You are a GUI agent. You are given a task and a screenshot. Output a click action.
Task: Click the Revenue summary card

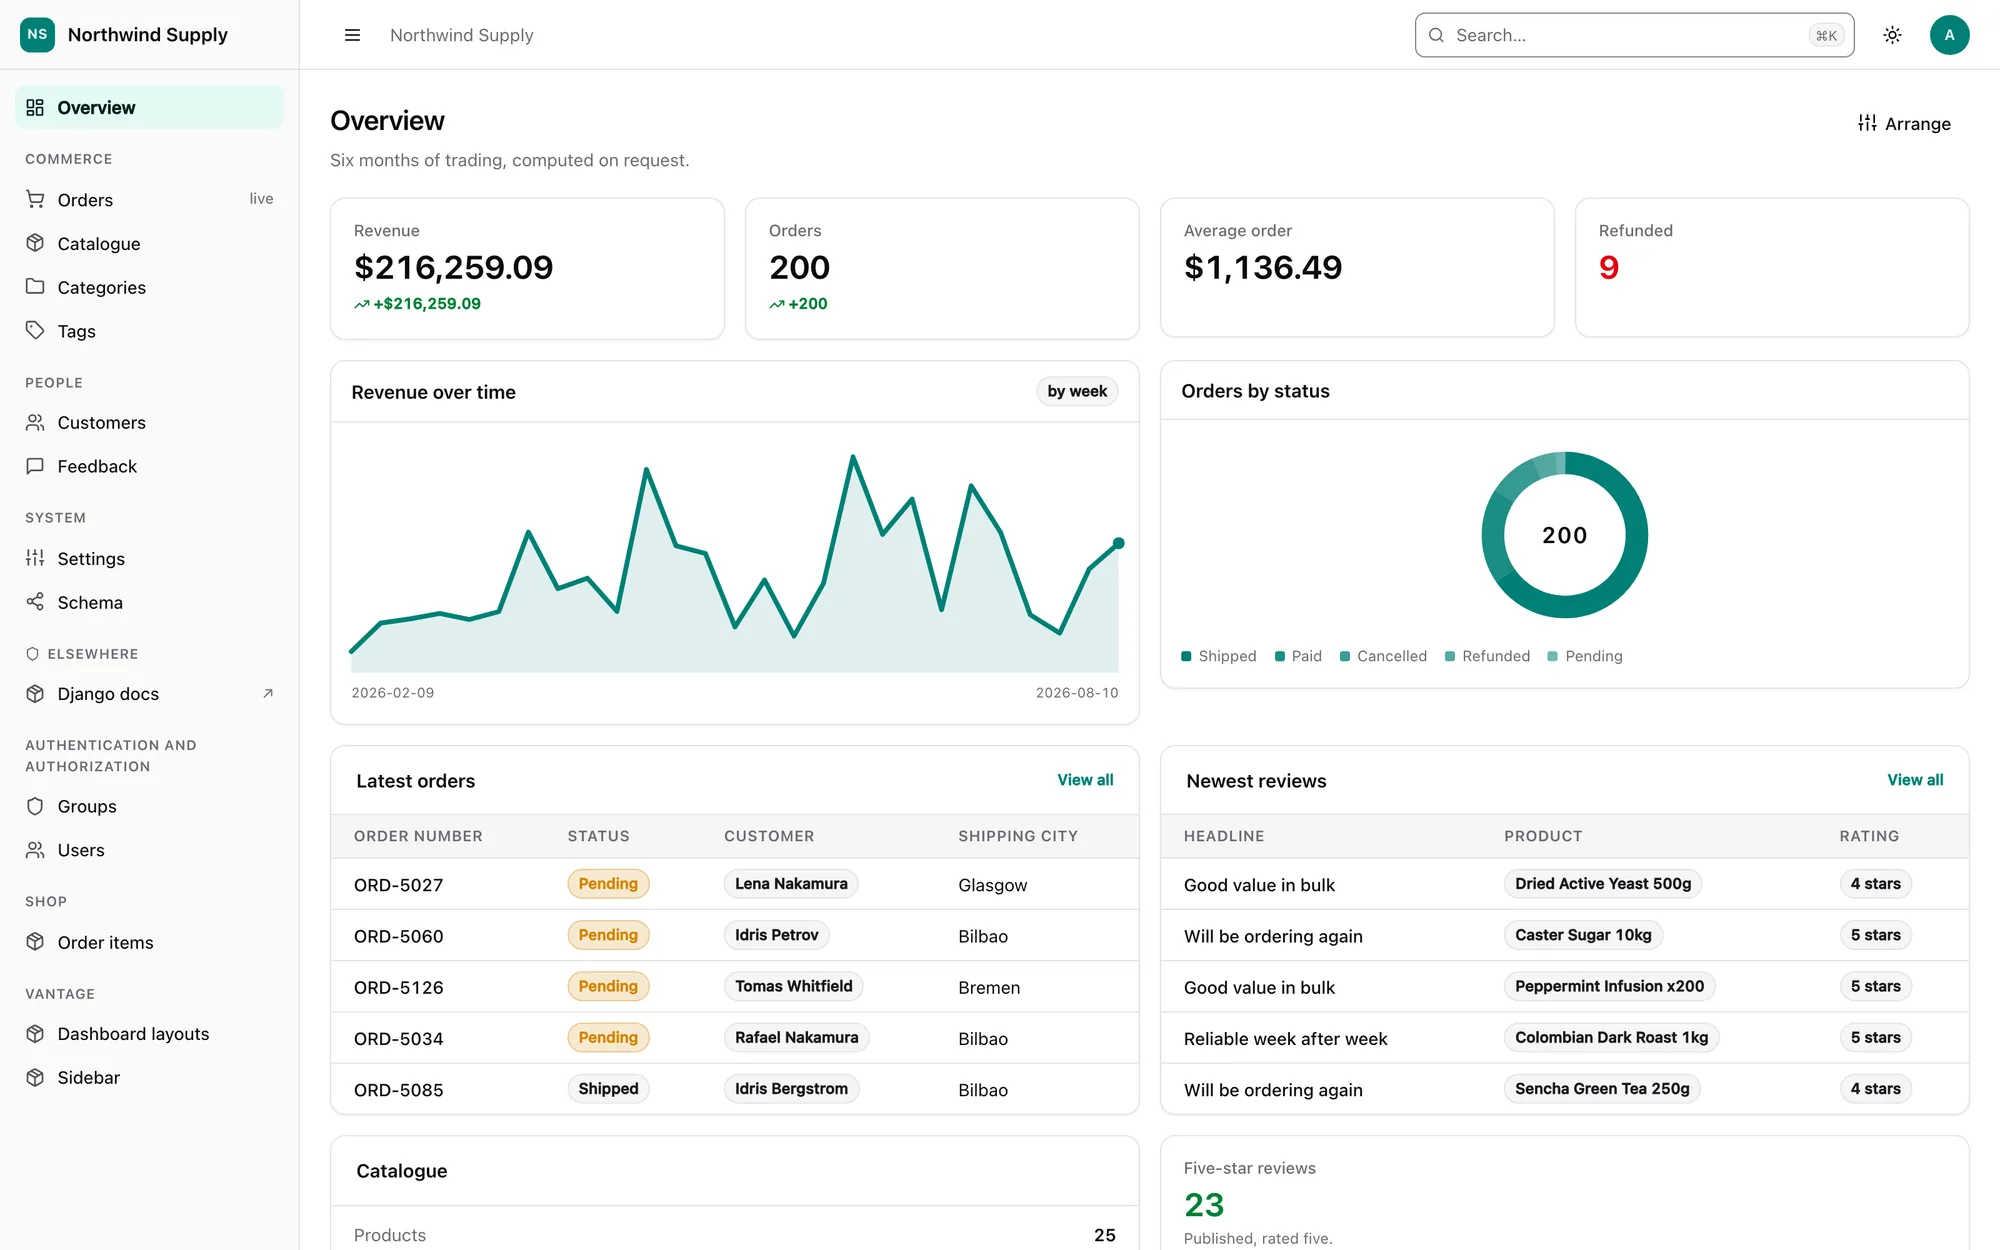(527, 268)
